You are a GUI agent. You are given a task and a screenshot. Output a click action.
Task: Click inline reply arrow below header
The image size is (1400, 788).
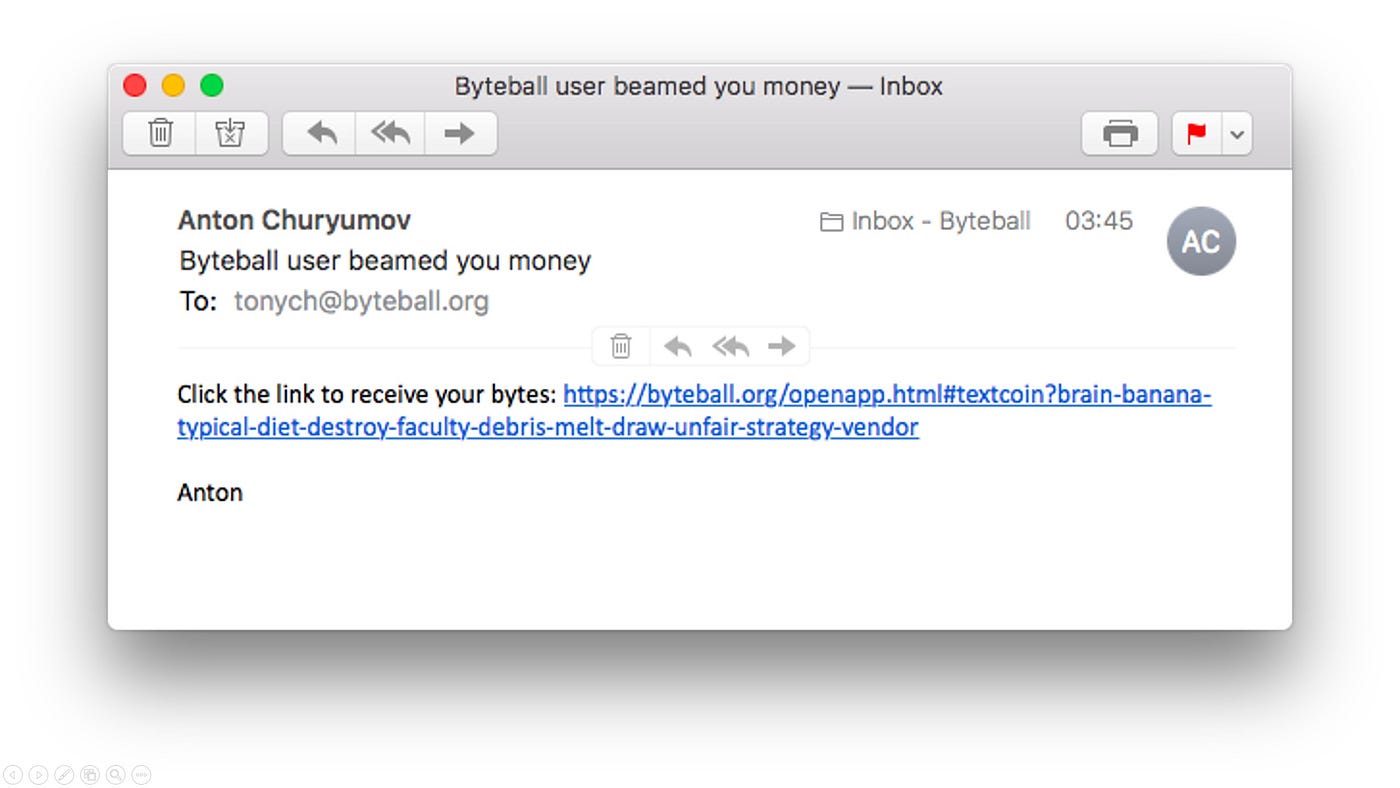coord(677,346)
